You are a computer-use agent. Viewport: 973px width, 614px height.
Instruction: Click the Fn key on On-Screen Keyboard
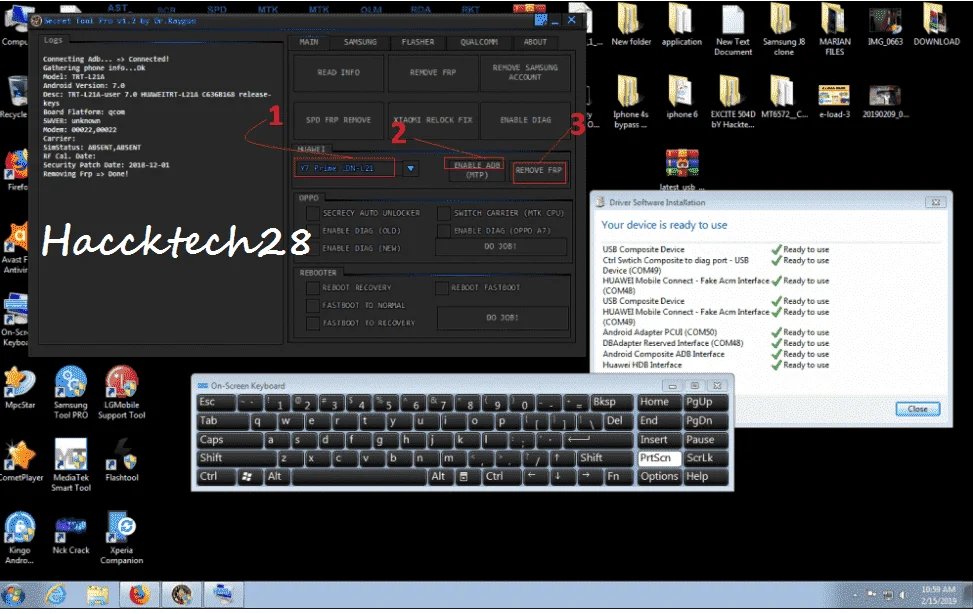[x=619, y=477]
